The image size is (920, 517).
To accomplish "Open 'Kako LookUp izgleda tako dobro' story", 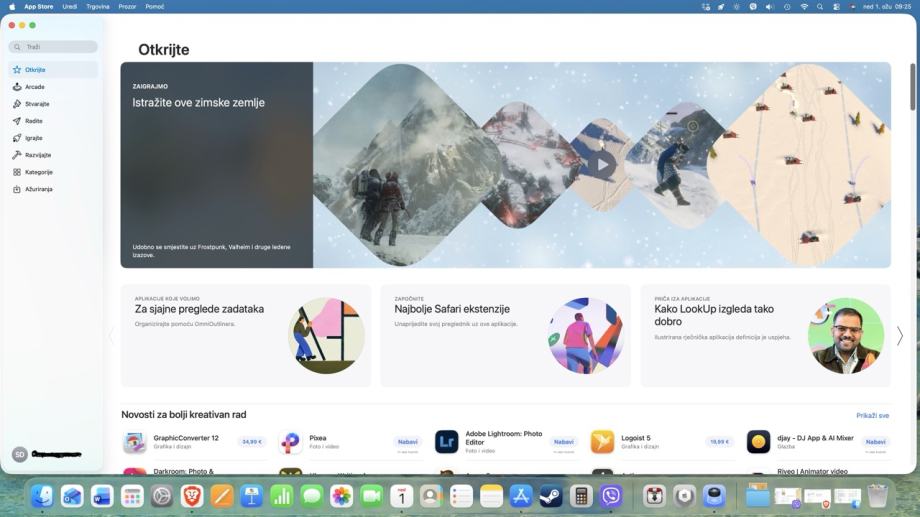I will point(766,336).
